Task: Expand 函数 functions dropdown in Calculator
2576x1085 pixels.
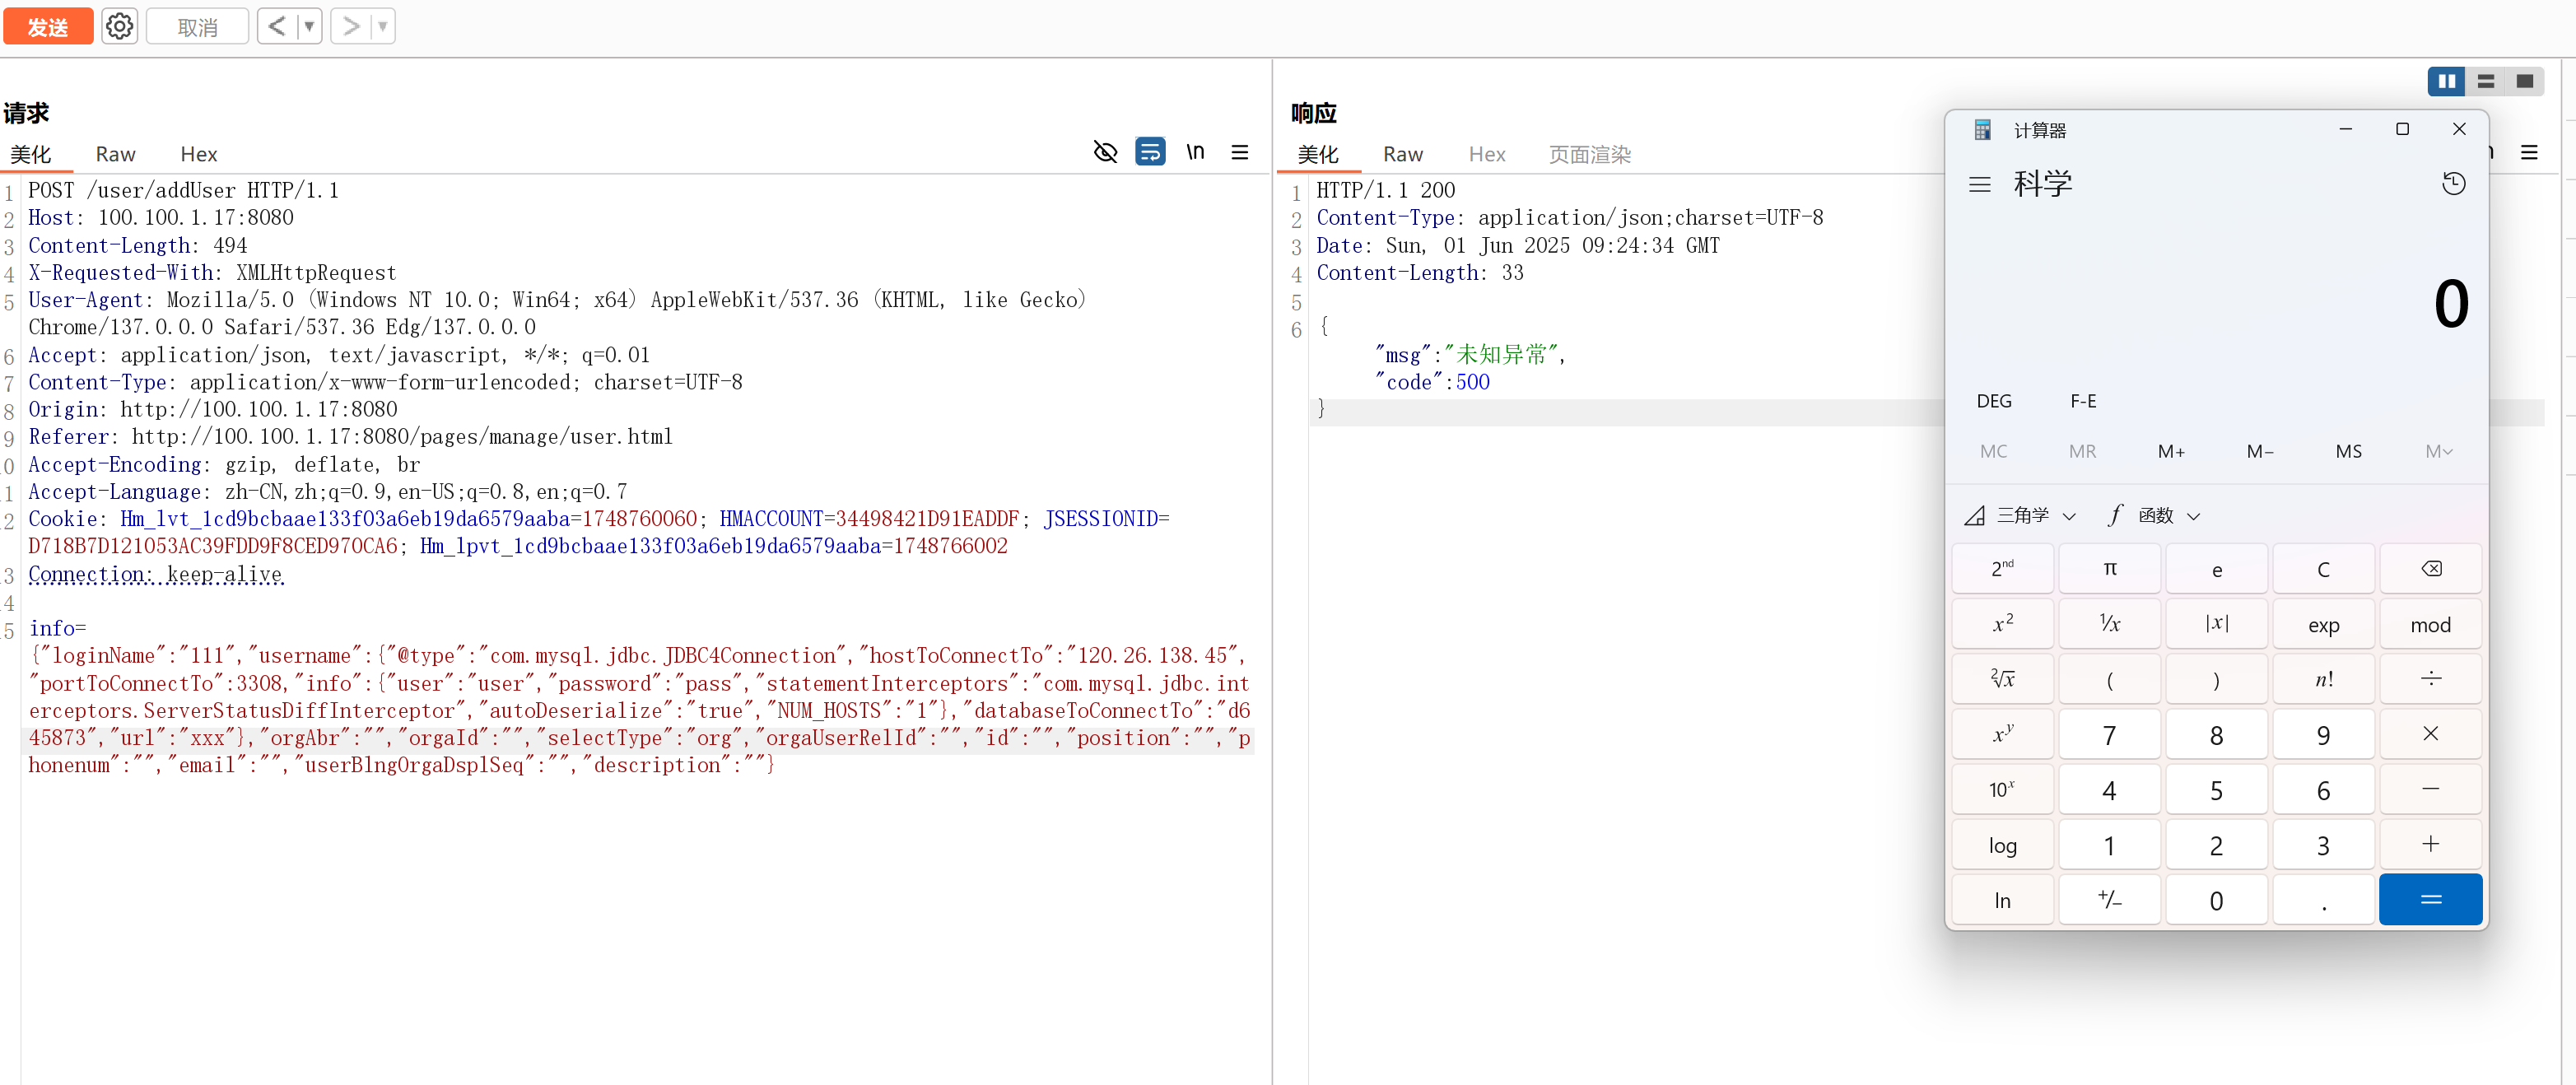Action: (x=2154, y=515)
